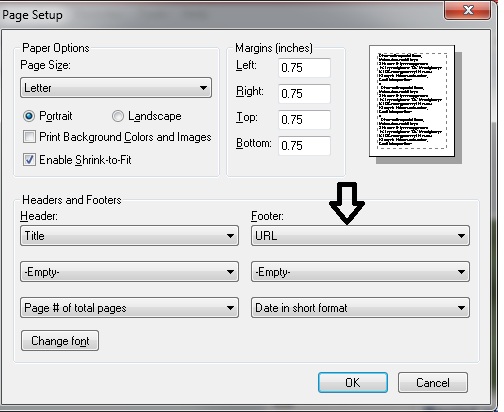Expand Page # of total pages dropdown
The width and height of the screenshot is (504, 412).
pyautogui.click(x=129, y=308)
